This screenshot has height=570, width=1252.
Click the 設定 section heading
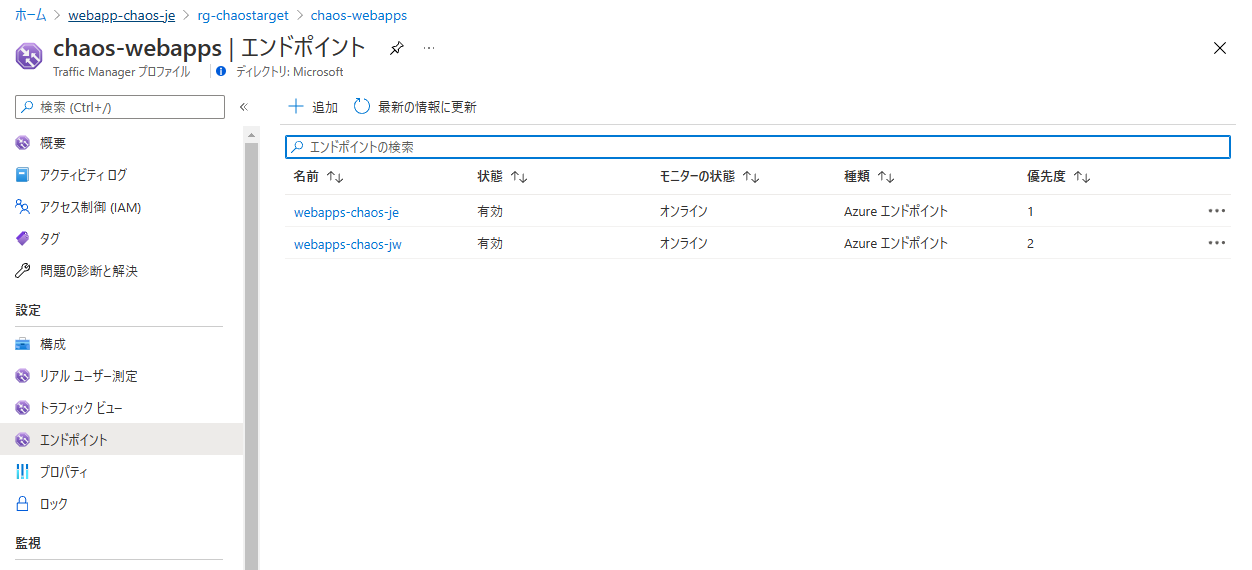tap(28, 310)
